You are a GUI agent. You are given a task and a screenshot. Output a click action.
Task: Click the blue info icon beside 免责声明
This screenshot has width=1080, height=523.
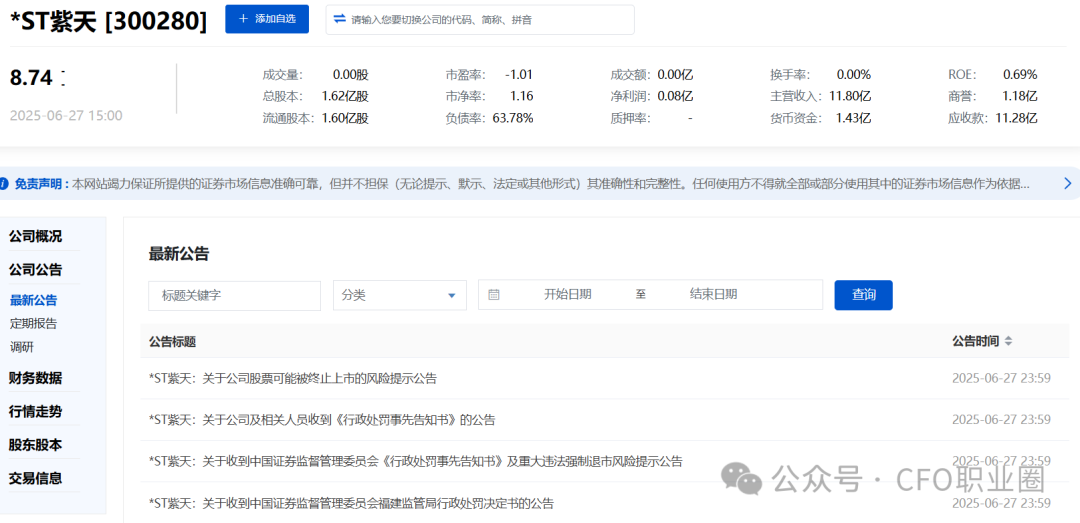5,184
